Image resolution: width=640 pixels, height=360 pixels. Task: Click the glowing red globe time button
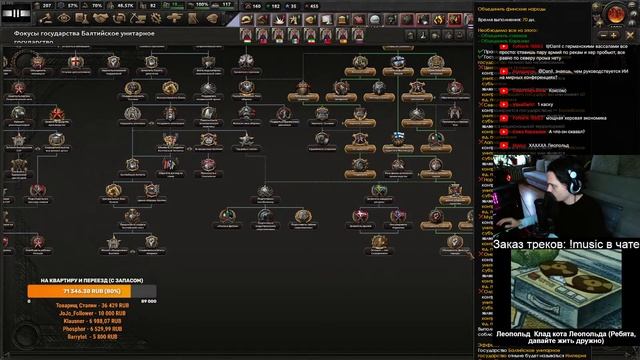pos(615,14)
